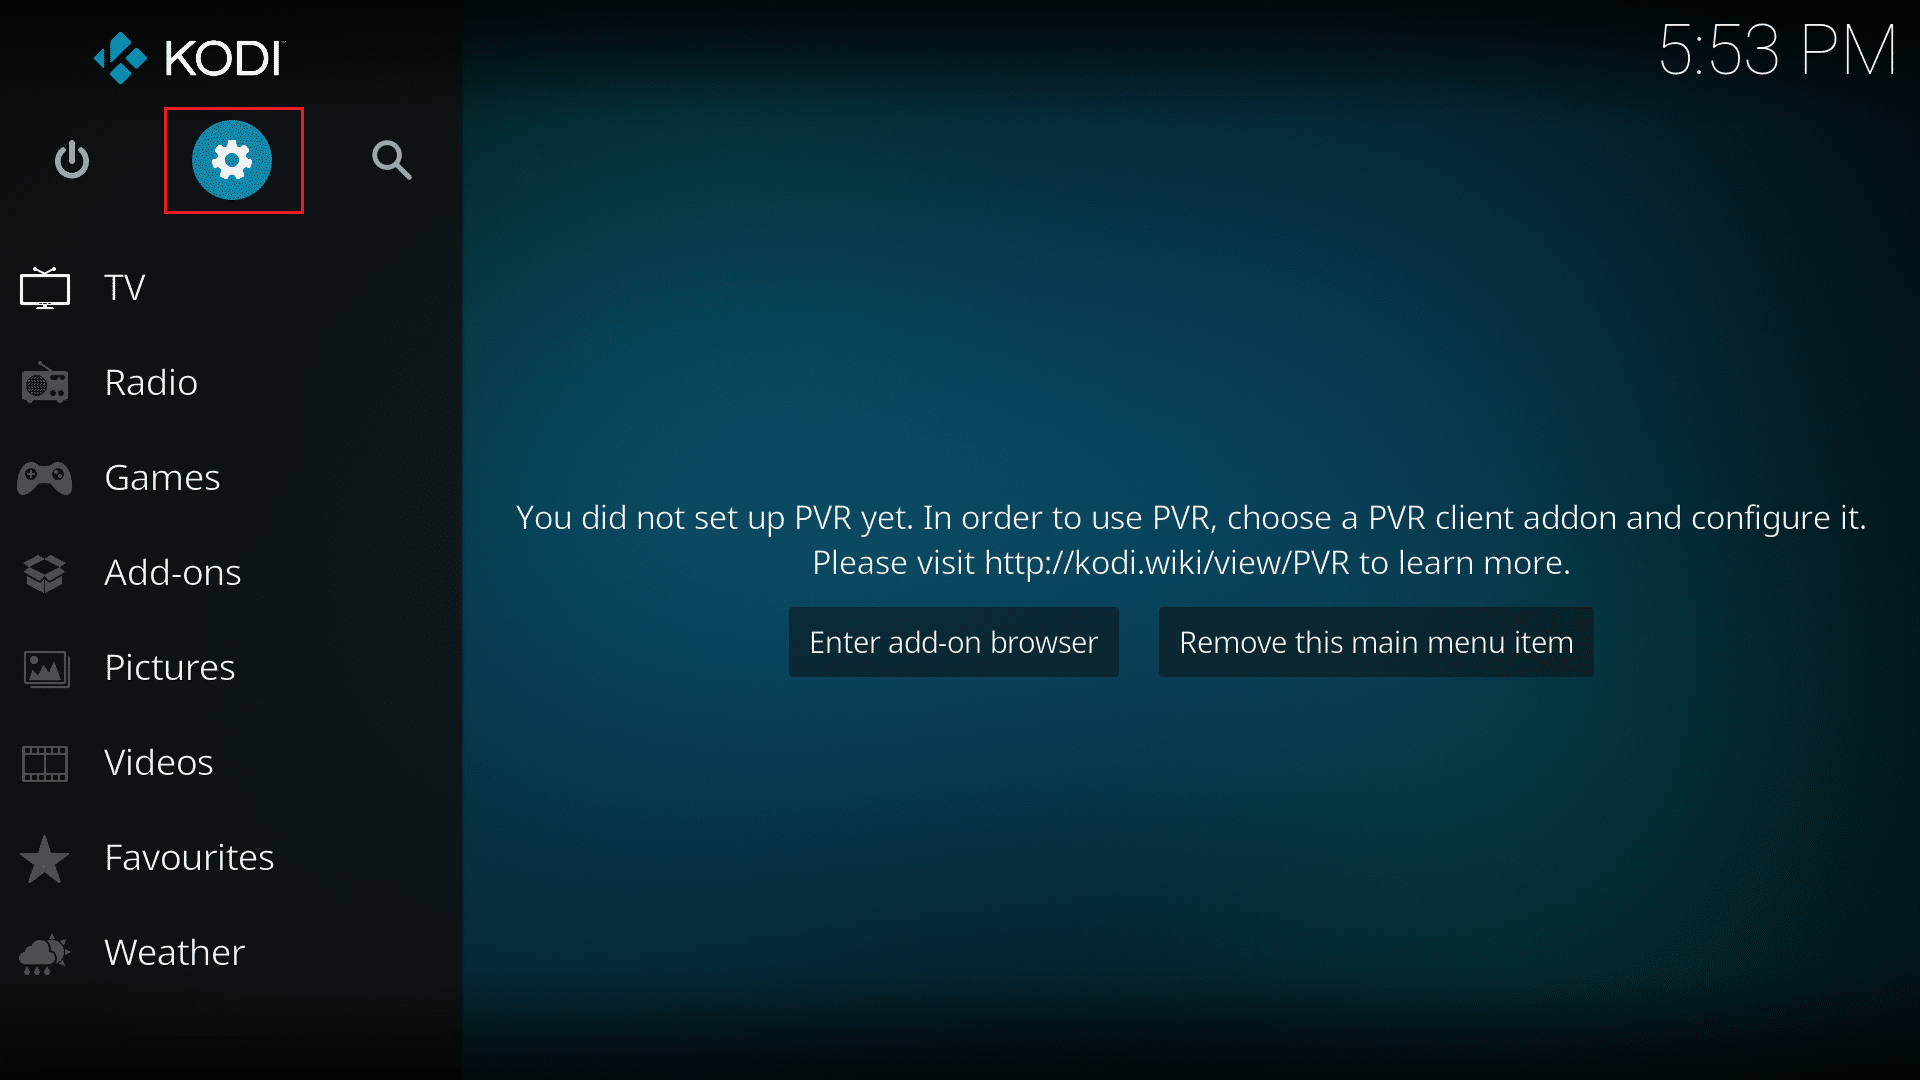Navigate to Weather section

[x=175, y=951]
